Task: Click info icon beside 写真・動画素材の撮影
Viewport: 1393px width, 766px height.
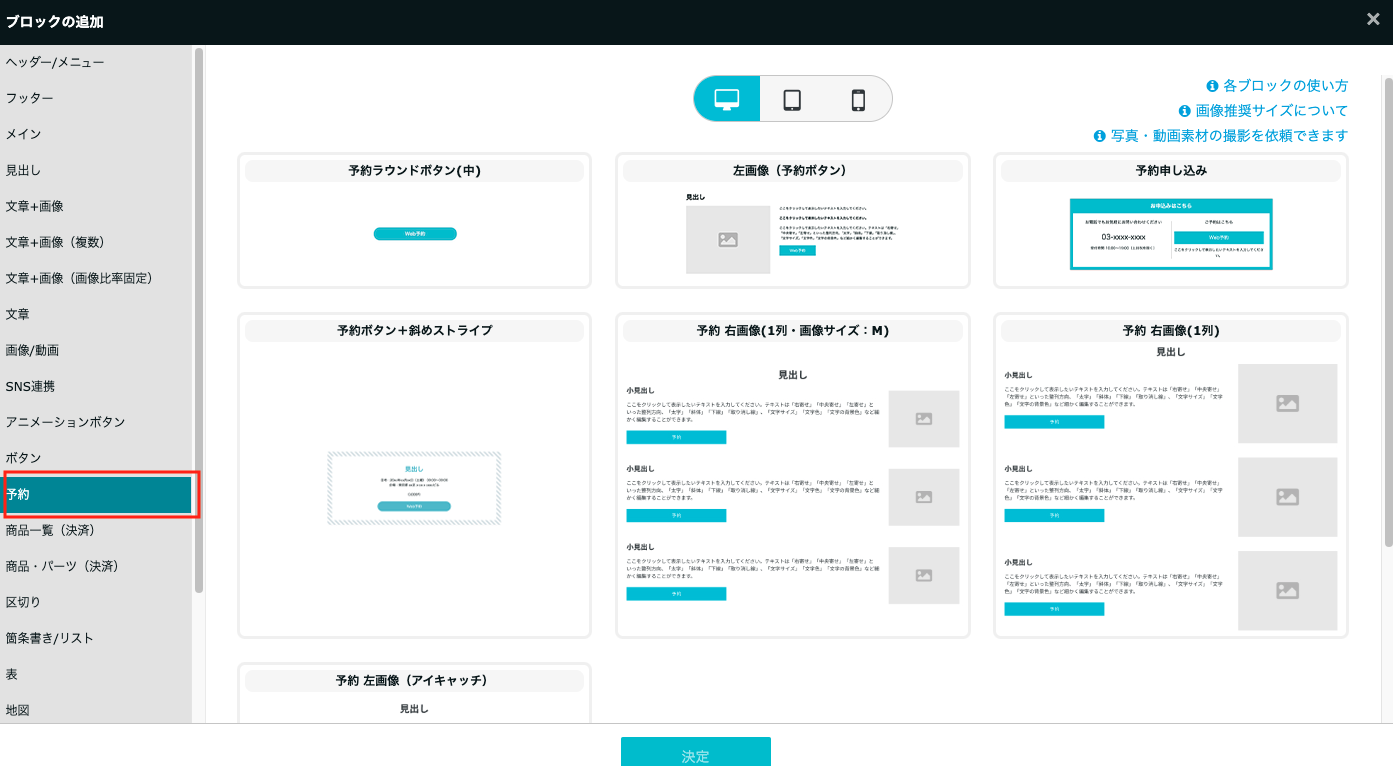Action: click(1100, 136)
